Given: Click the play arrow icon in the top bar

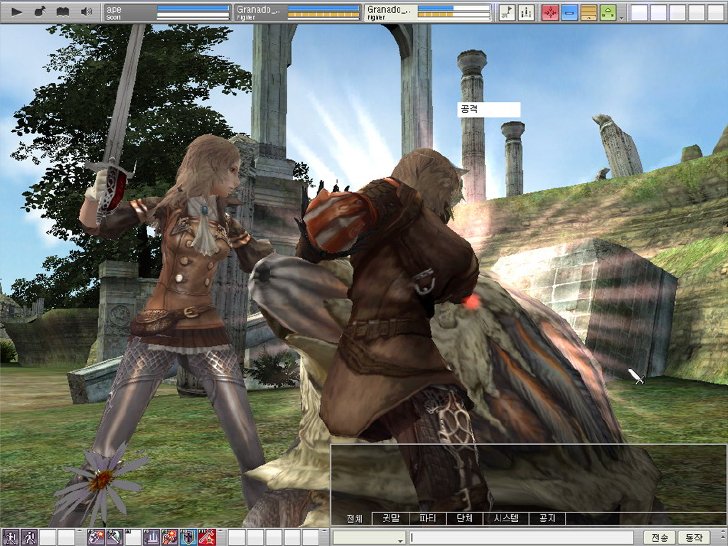Looking at the screenshot, I should (x=16, y=12).
